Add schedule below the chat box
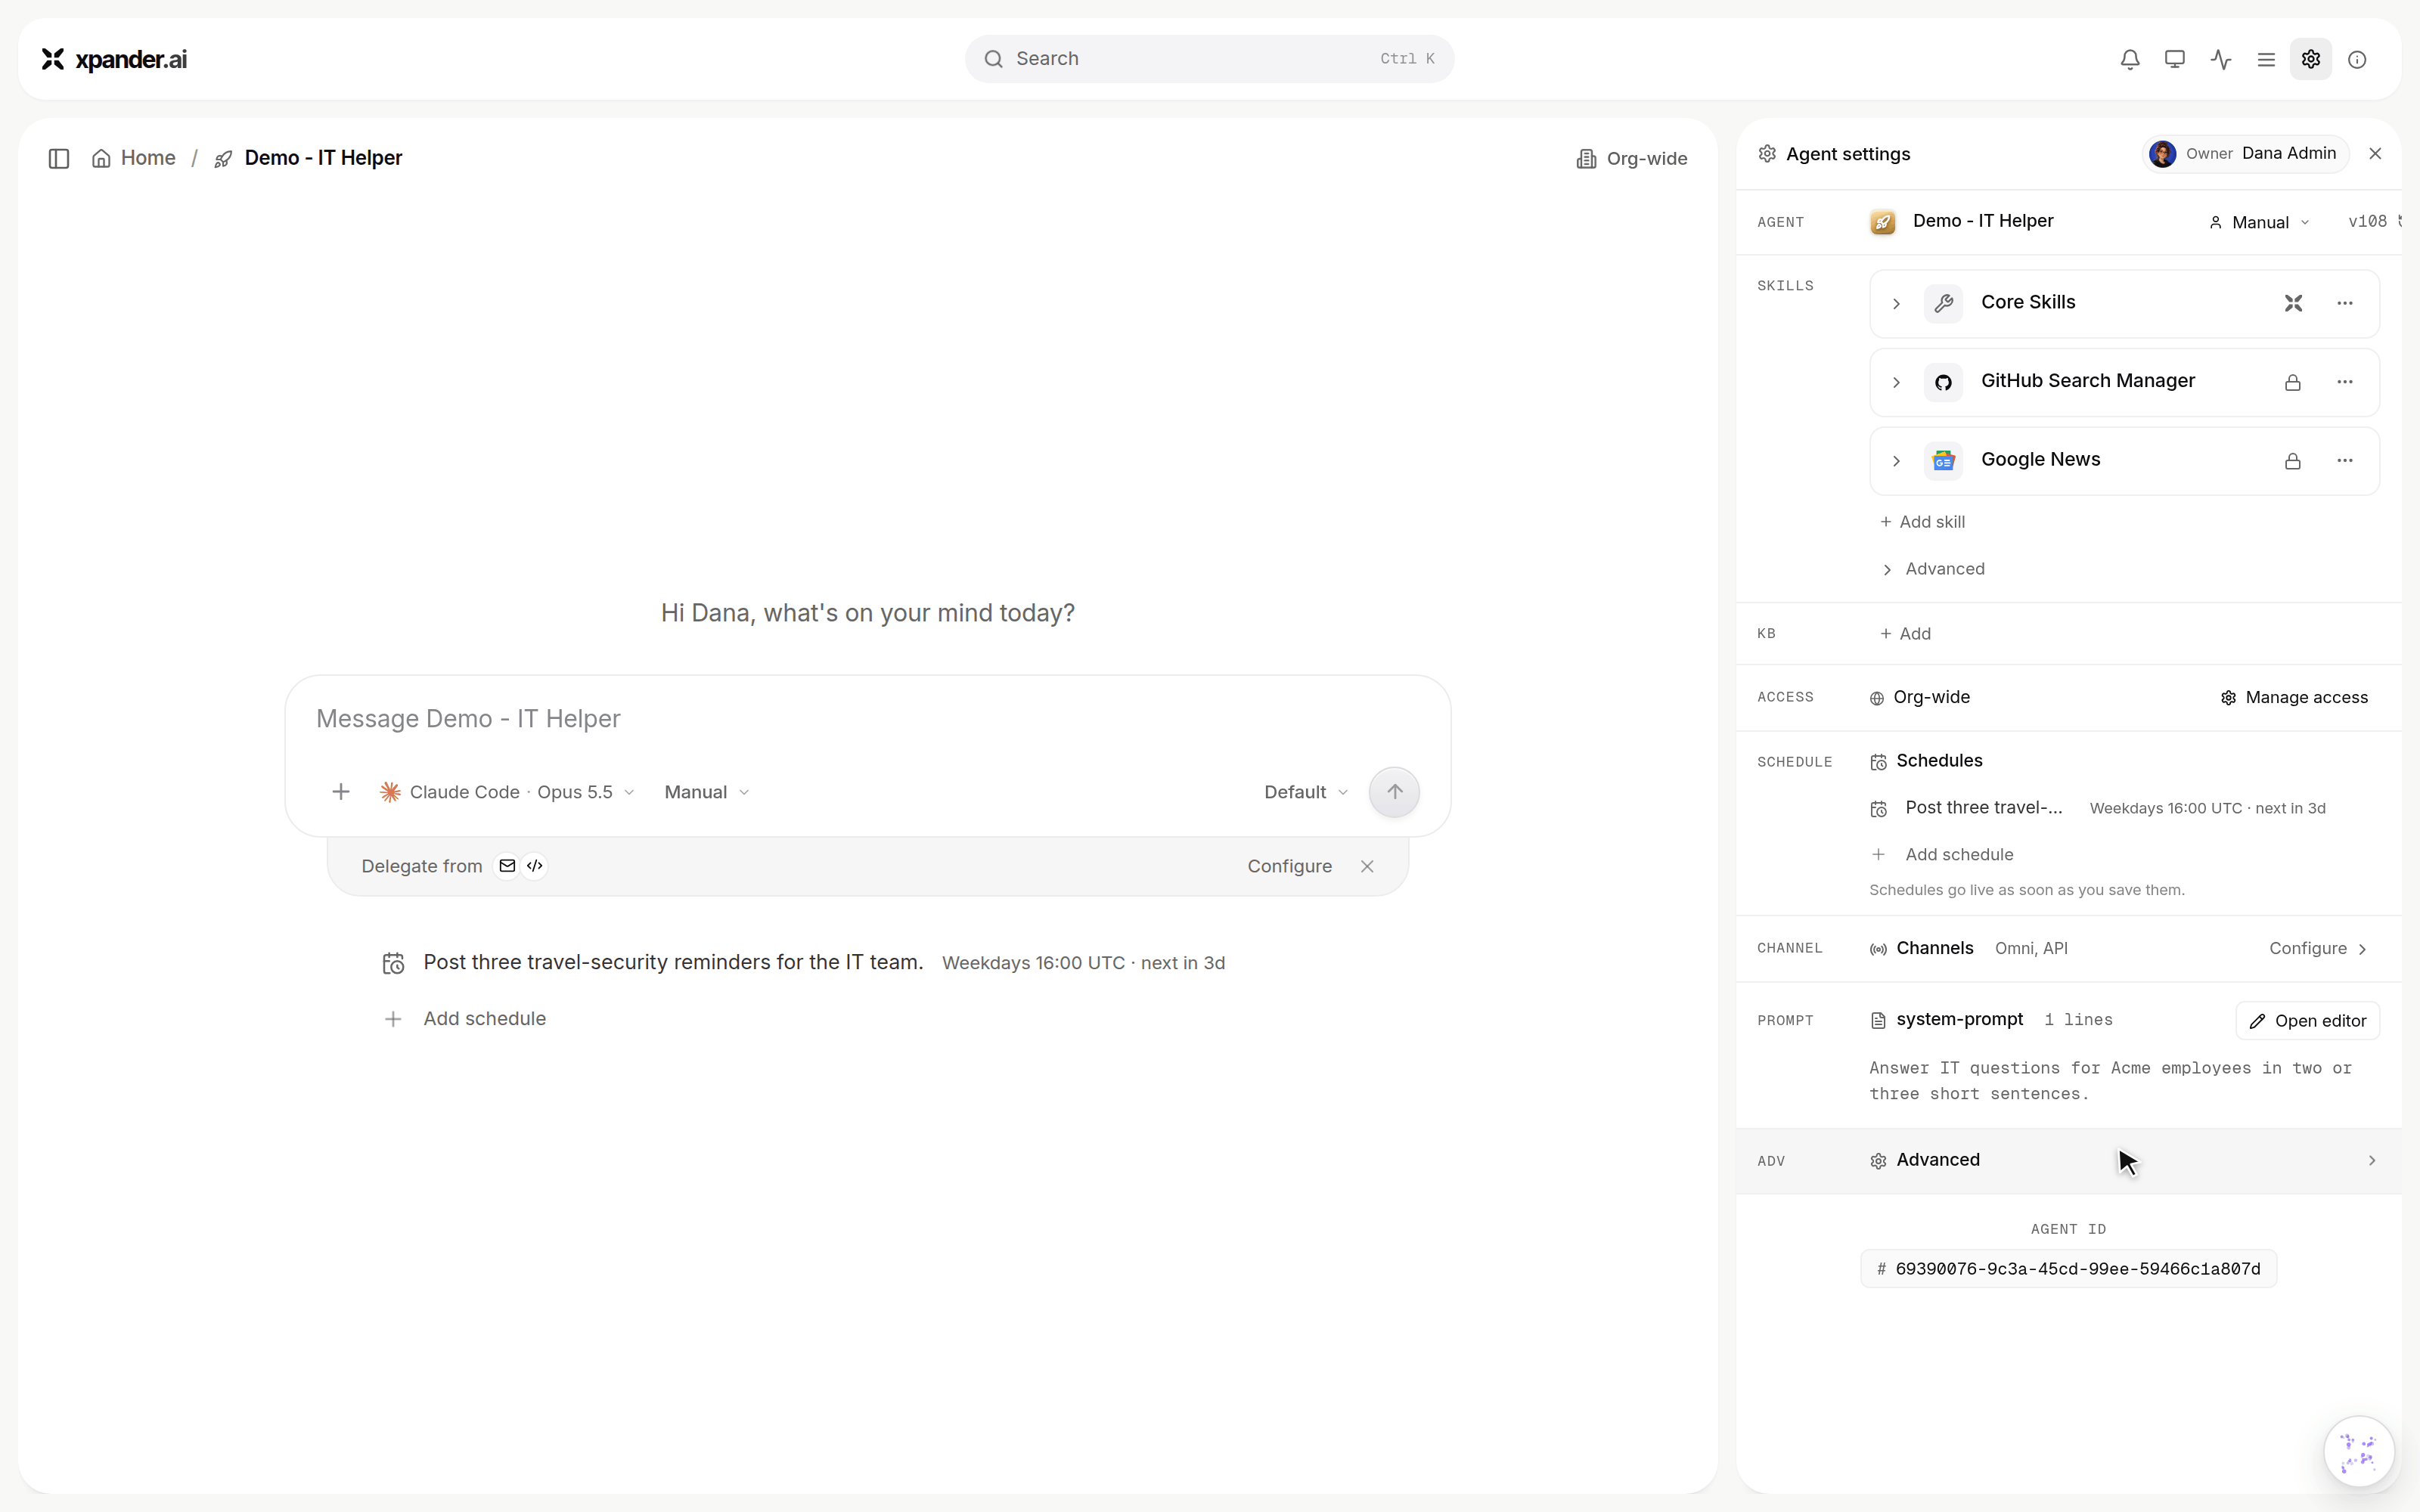 click(x=465, y=1019)
